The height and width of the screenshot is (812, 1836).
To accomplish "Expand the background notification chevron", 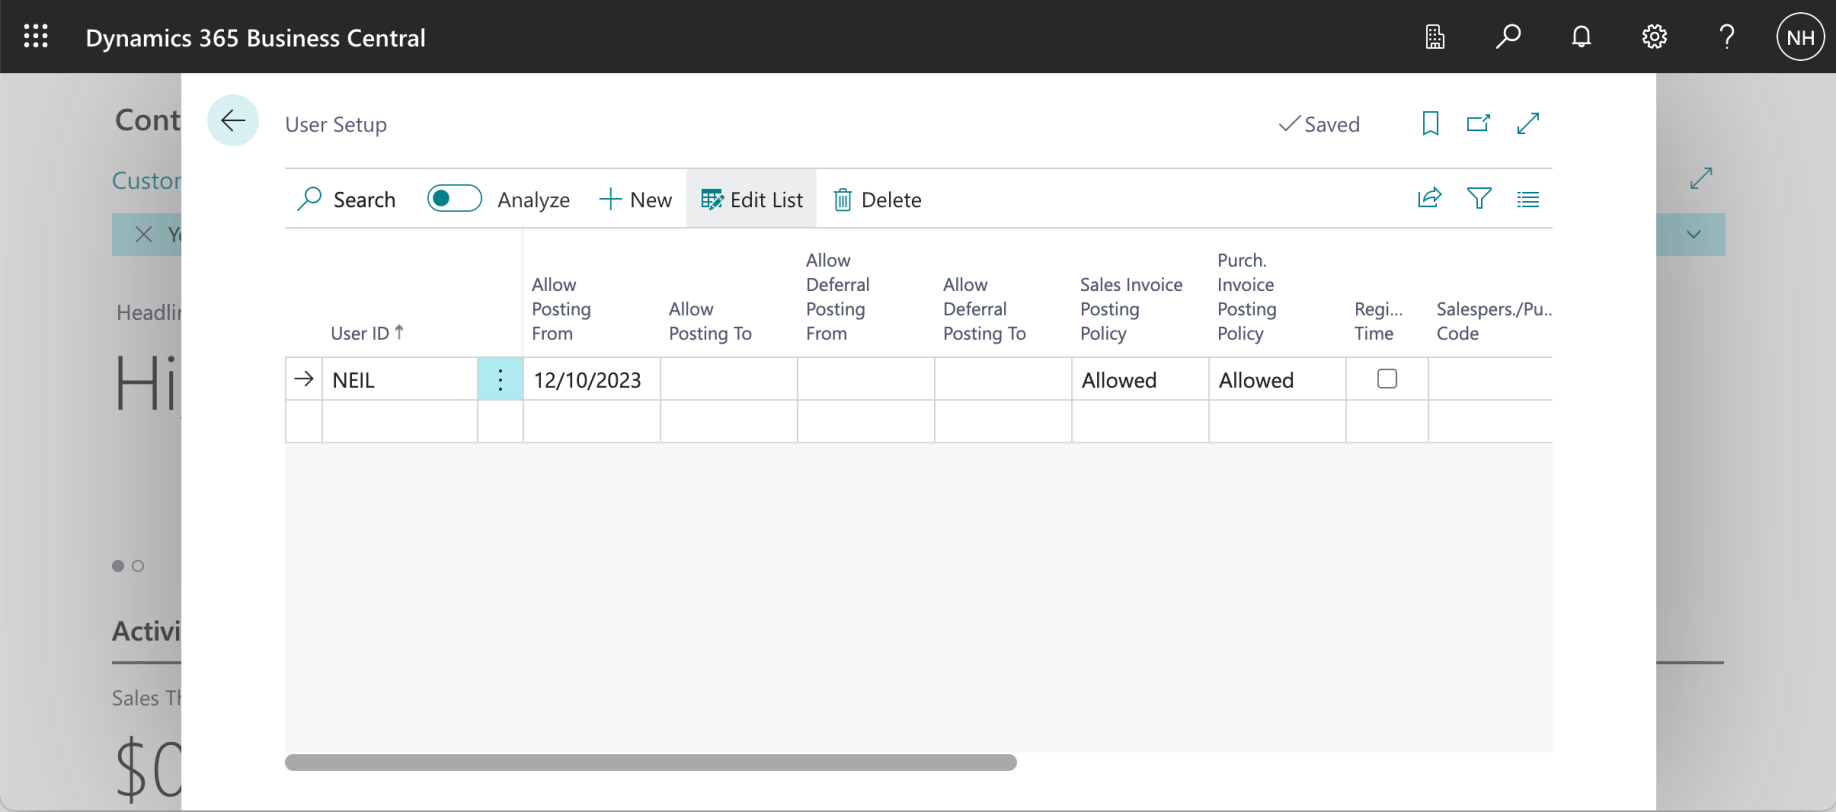I will (x=1693, y=234).
